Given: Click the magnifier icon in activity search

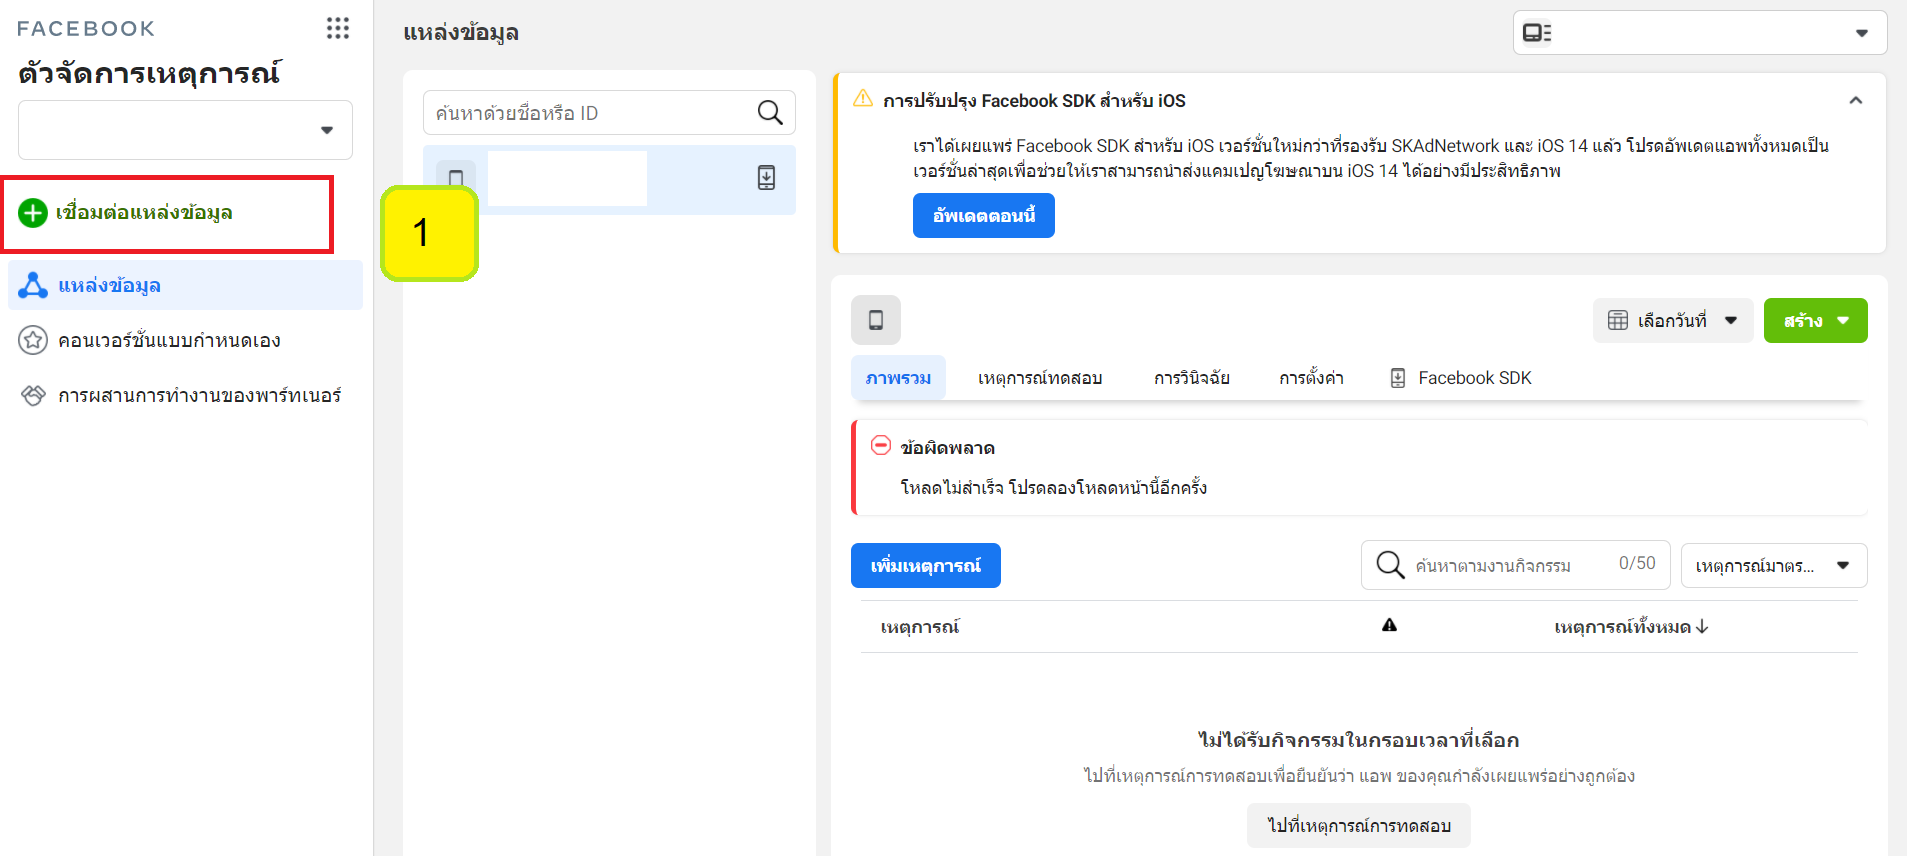Looking at the screenshot, I should point(1390,565).
